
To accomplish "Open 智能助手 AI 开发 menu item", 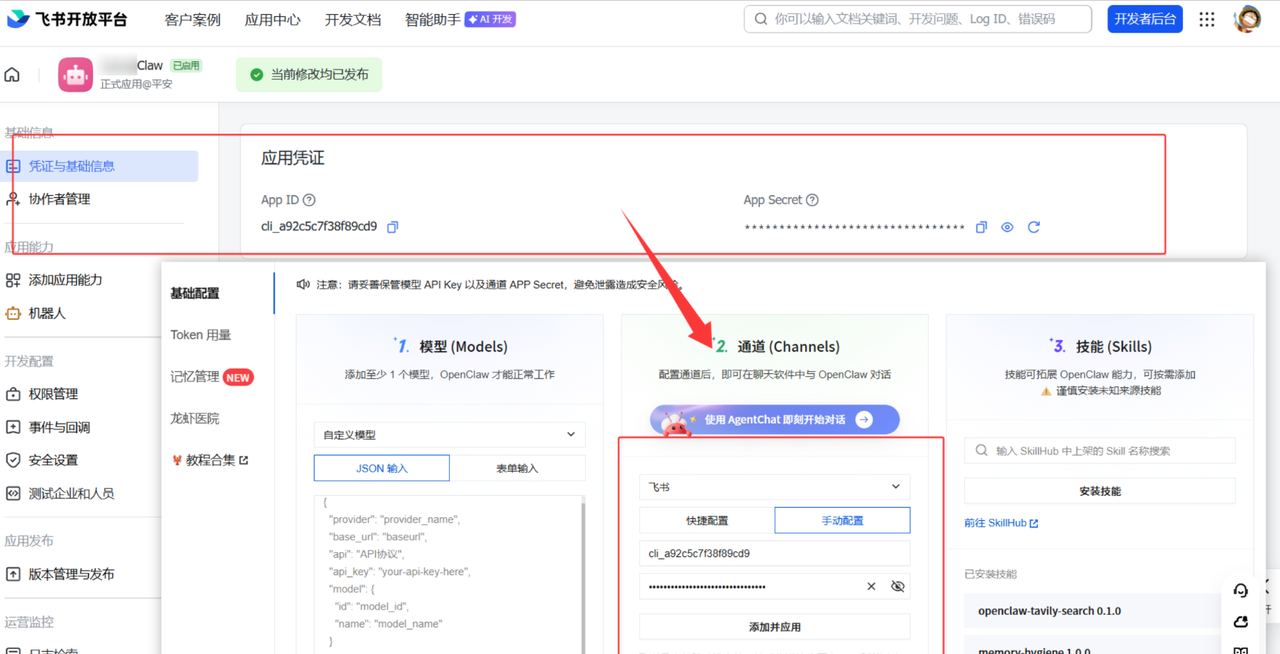I will click(460, 19).
